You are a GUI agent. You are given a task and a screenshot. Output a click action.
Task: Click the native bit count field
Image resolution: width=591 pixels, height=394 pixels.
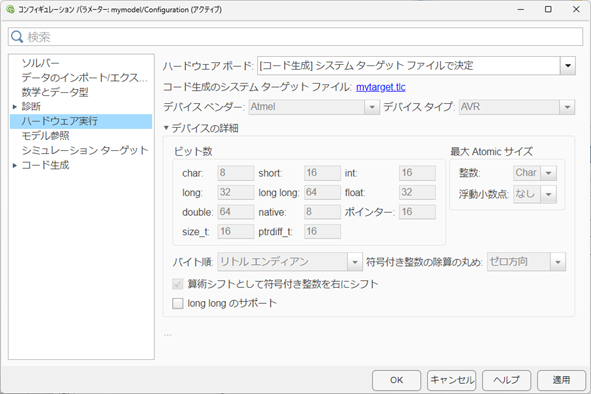coord(323,212)
